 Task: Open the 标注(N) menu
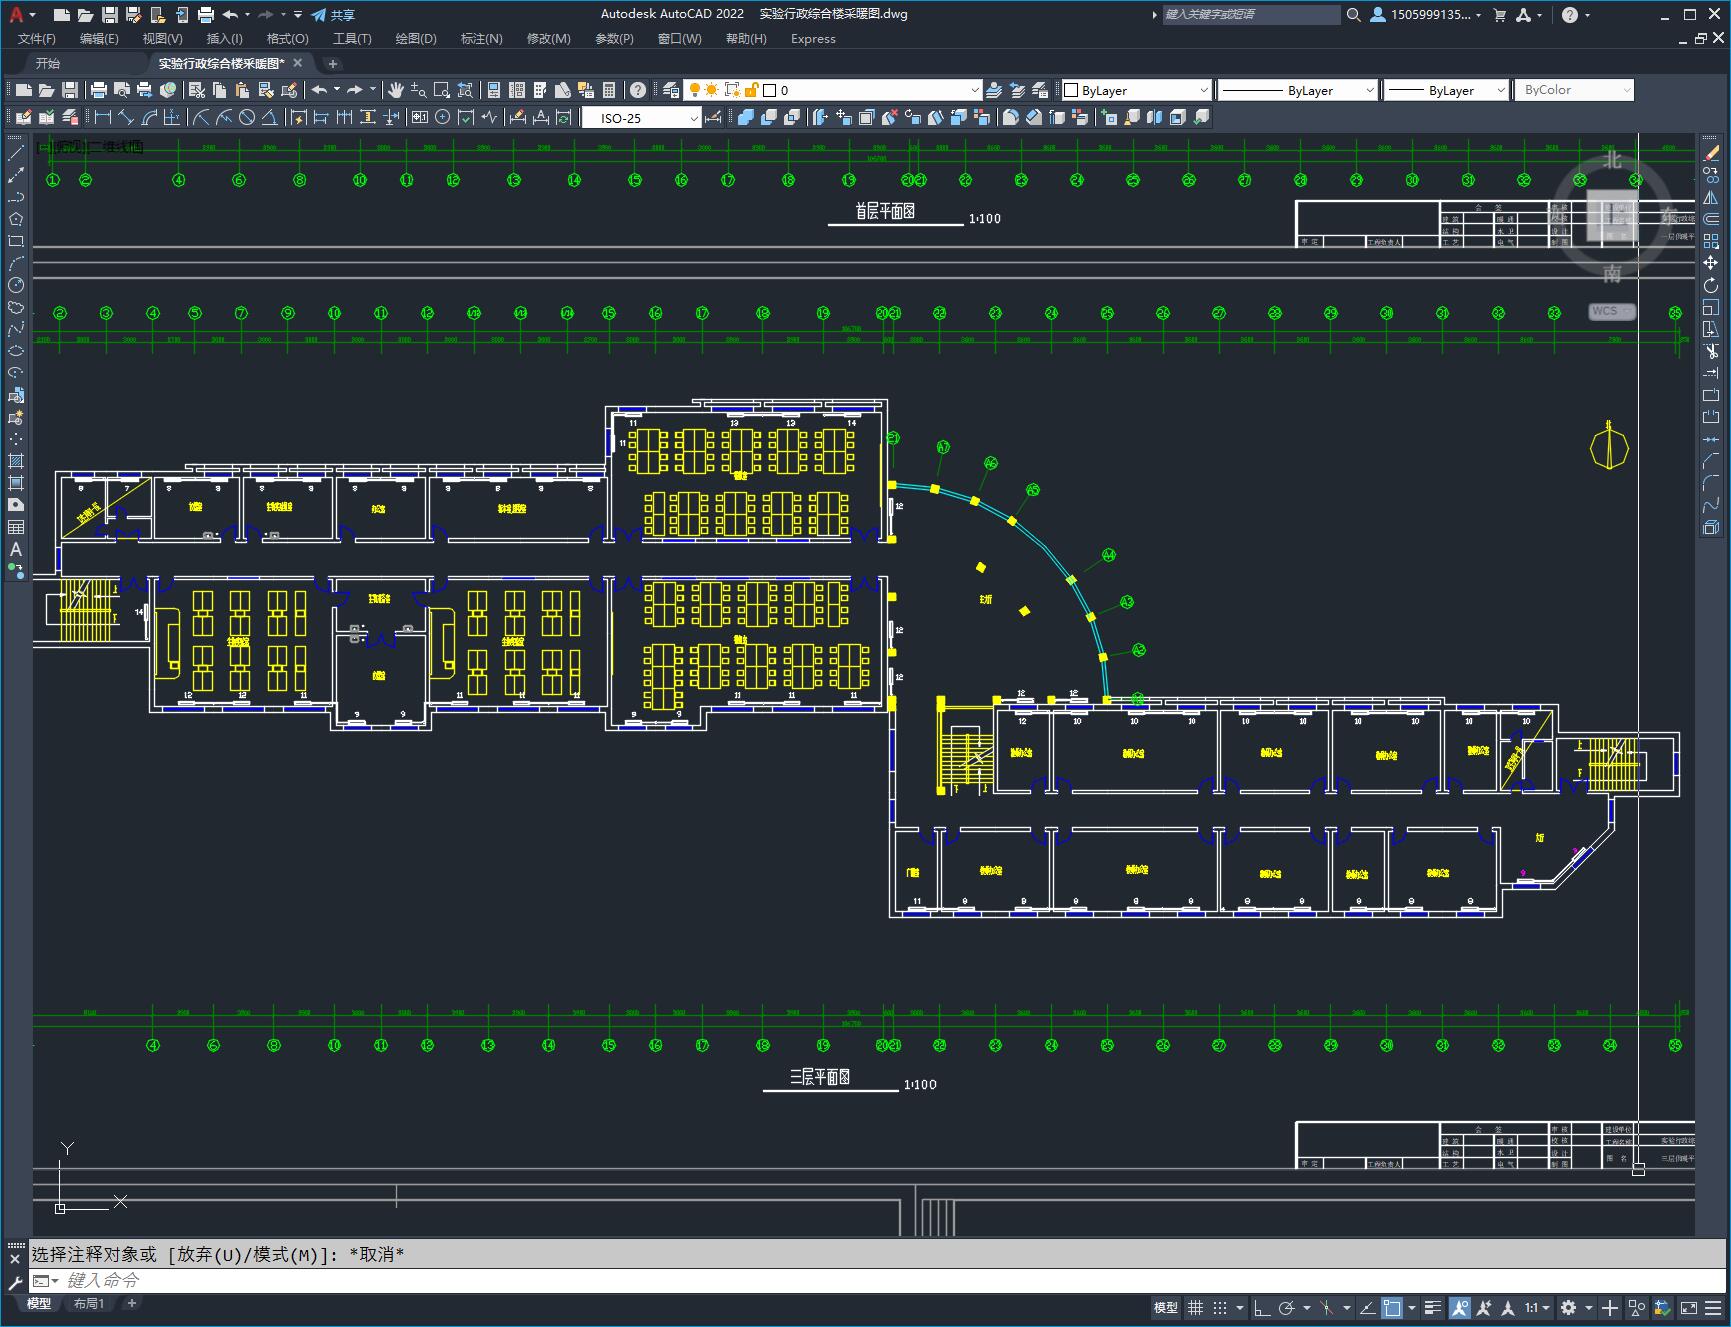click(x=481, y=38)
